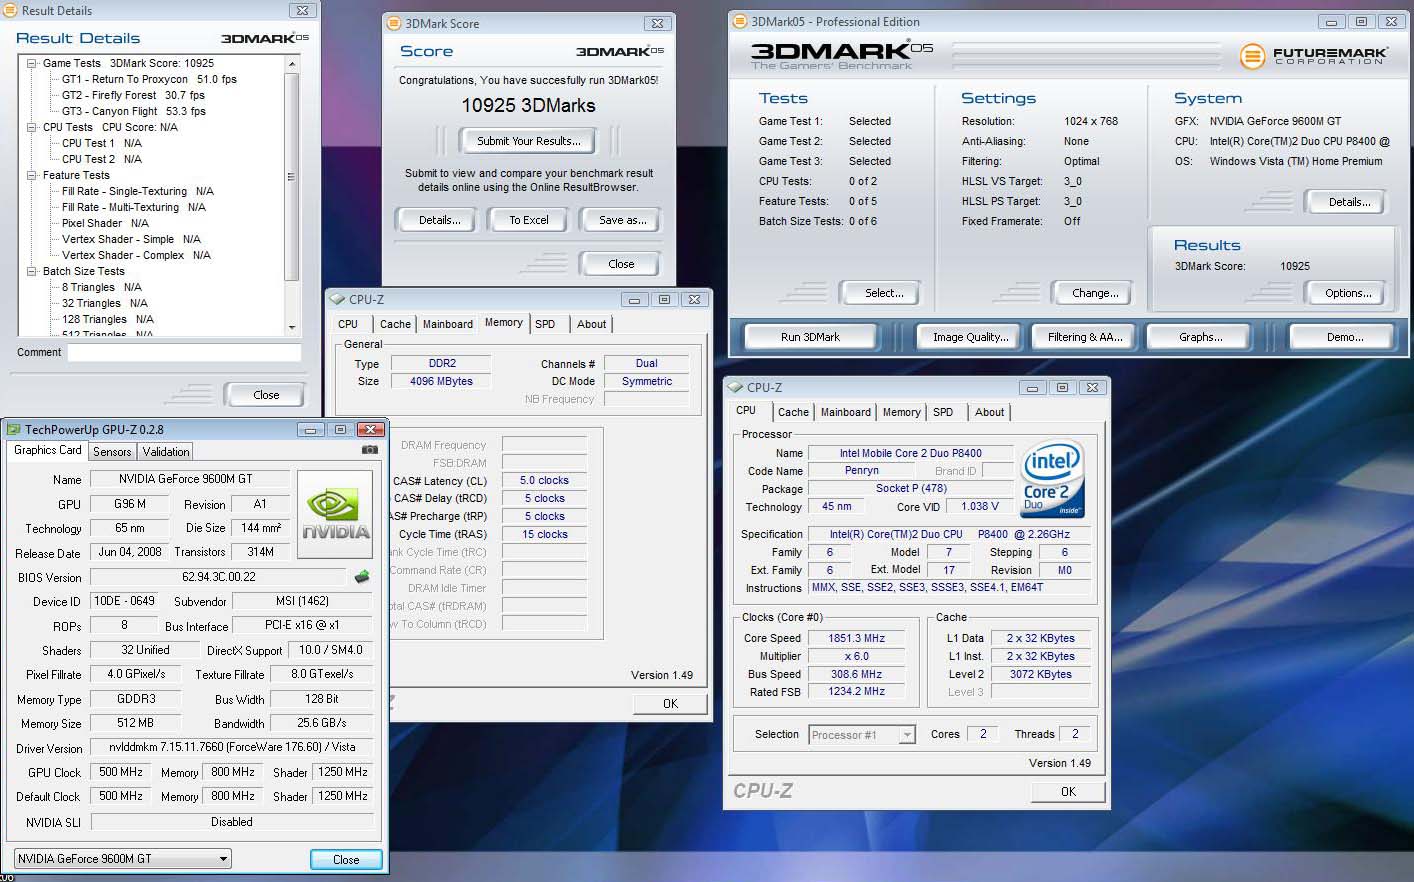Click the BIOS Version field 62.94.3C.00.22
This screenshot has width=1414, height=882.
[x=219, y=577]
